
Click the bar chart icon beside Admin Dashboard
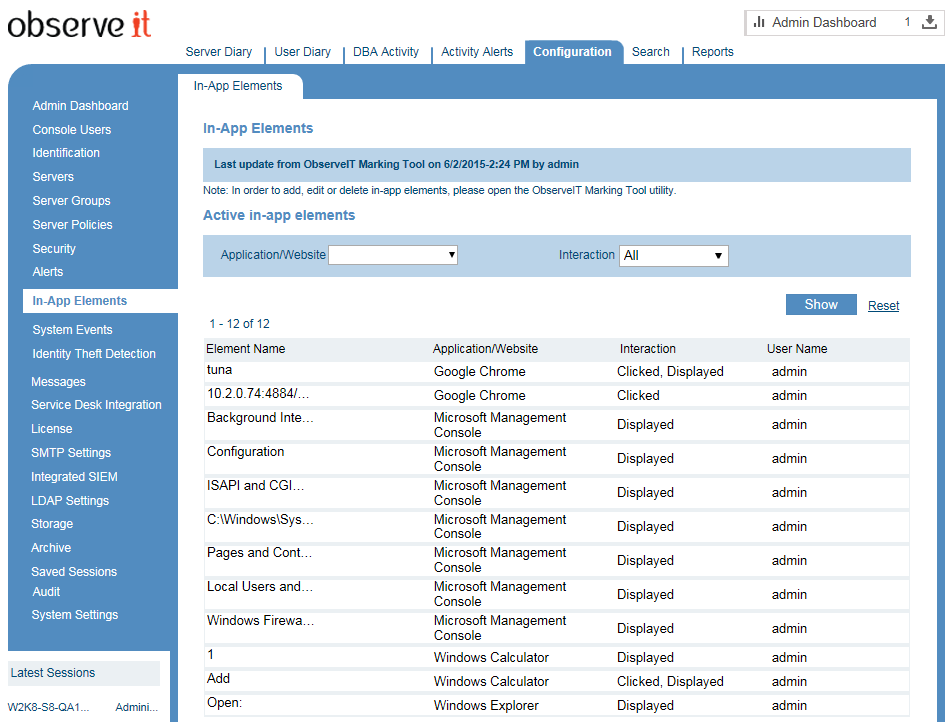coord(759,22)
